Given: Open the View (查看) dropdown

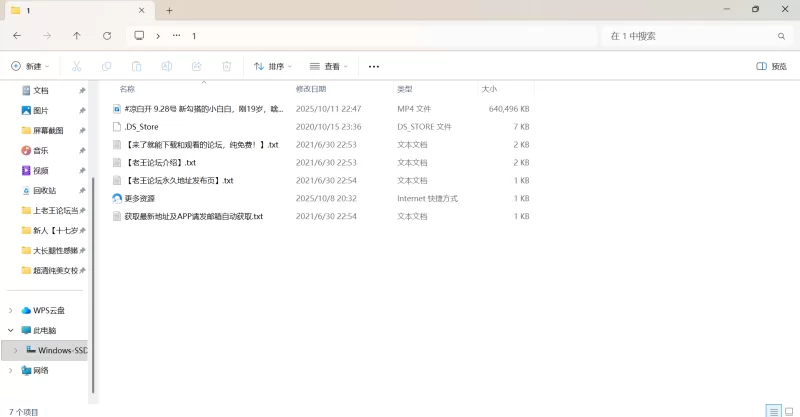Looking at the screenshot, I should point(328,66).
